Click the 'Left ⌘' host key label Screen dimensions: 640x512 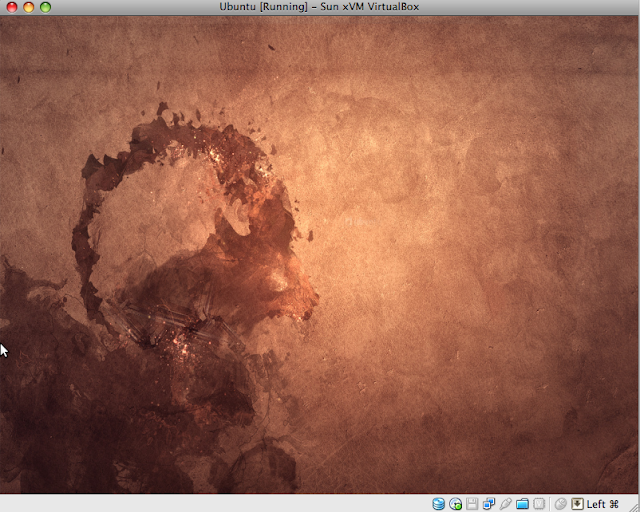tap(603, 504)
